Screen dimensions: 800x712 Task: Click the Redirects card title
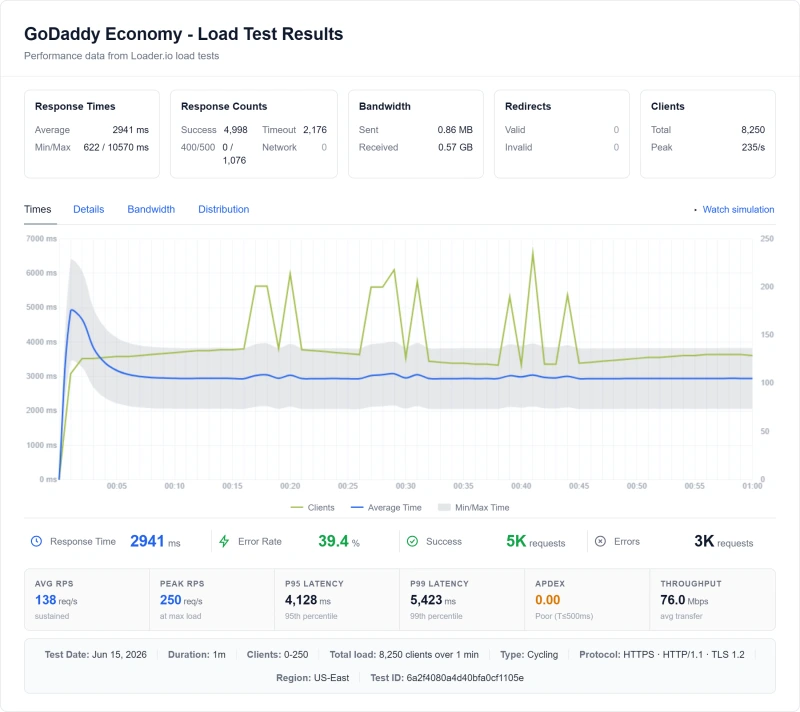point(528,106)
